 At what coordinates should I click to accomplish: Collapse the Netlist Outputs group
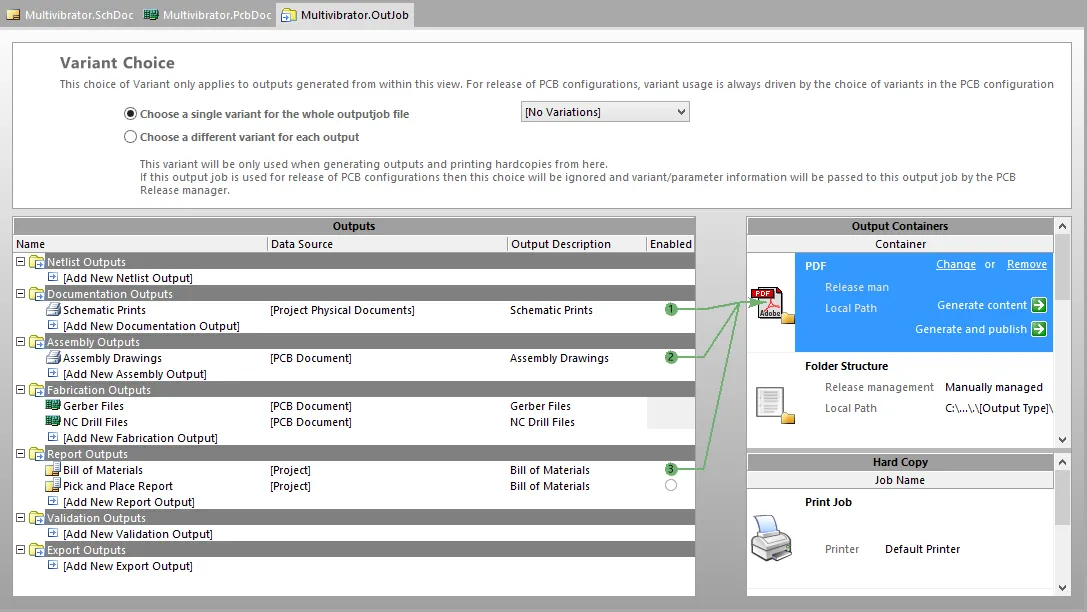[x=21, y=261]
